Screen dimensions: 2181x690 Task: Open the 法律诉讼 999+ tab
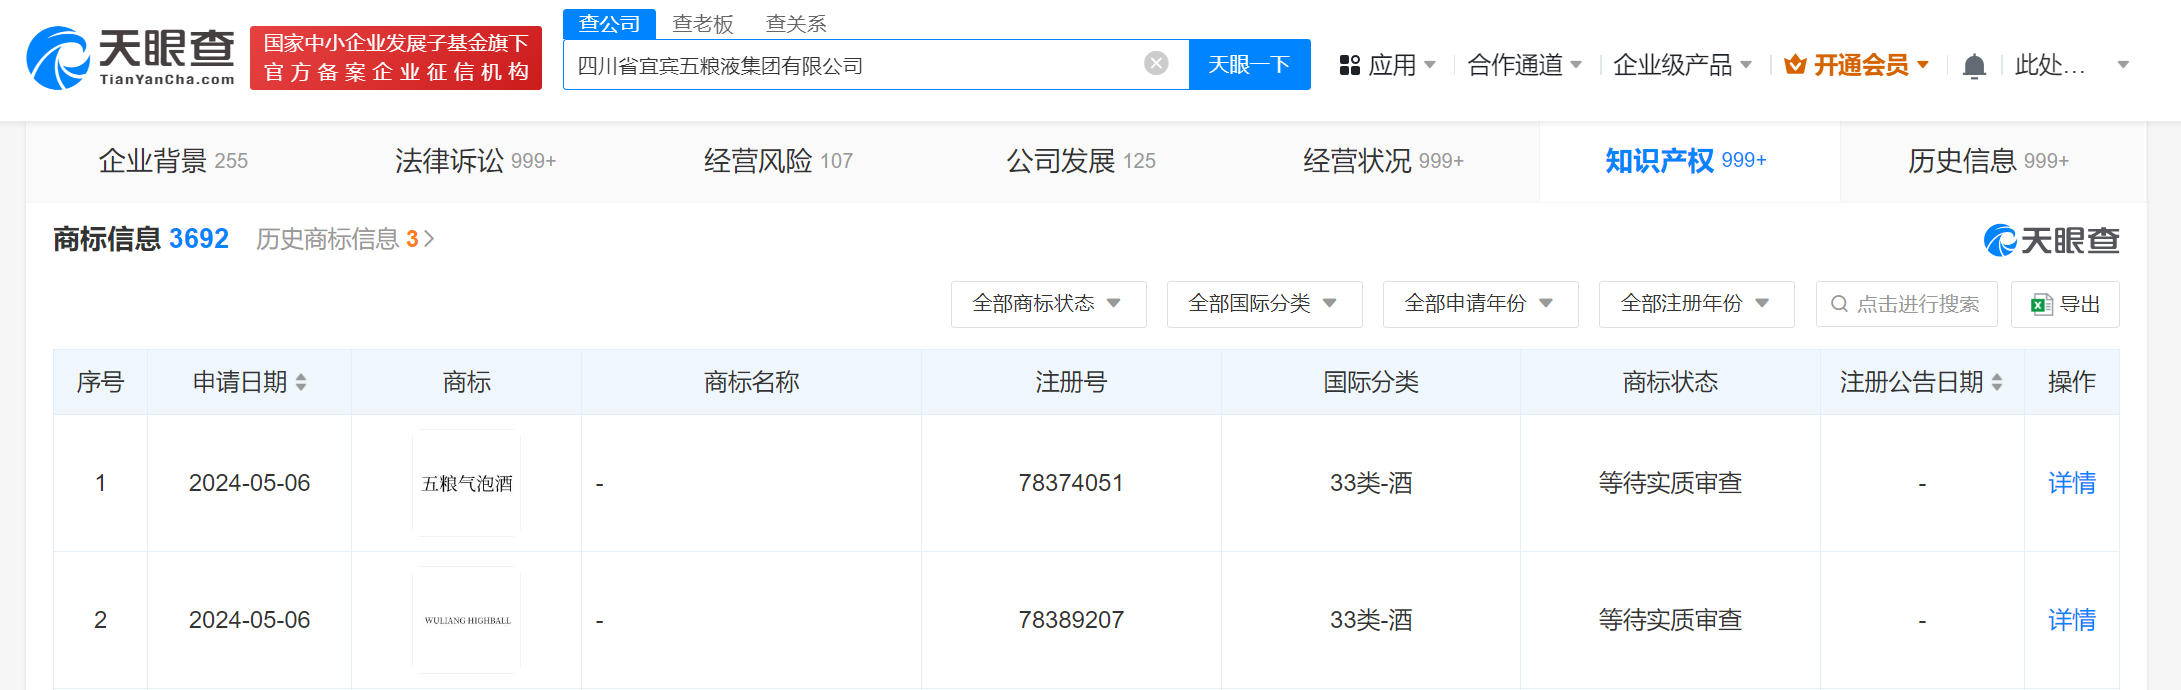tap(475, 161)
